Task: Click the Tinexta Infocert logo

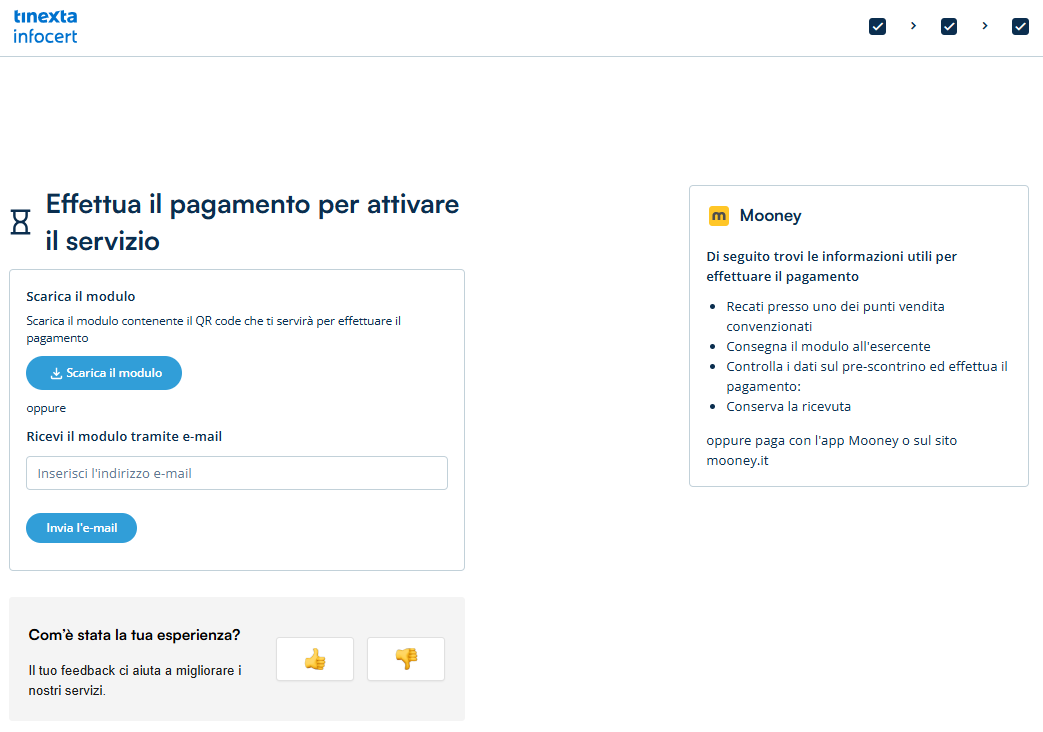Action: coord(45,27)
